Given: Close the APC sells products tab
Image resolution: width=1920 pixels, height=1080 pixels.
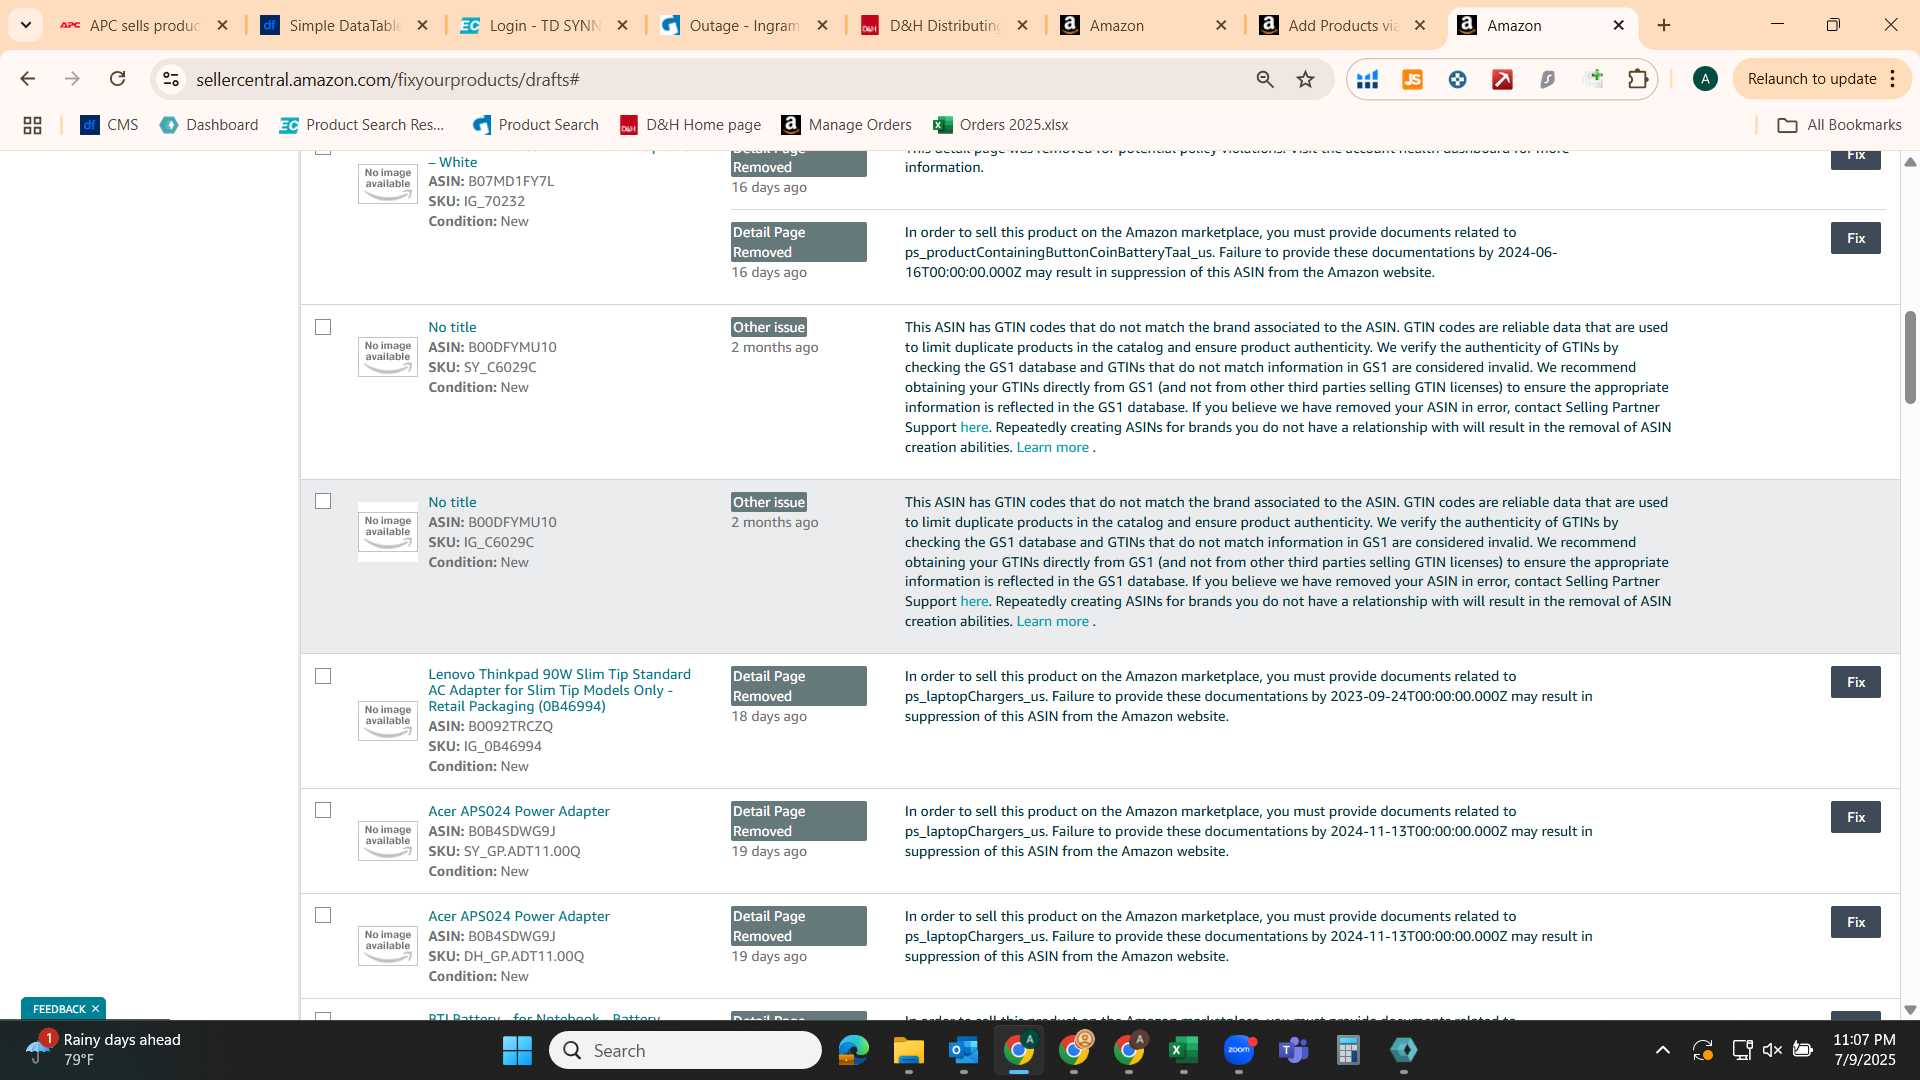Looking at the screenshot, I should click(222, 25).
